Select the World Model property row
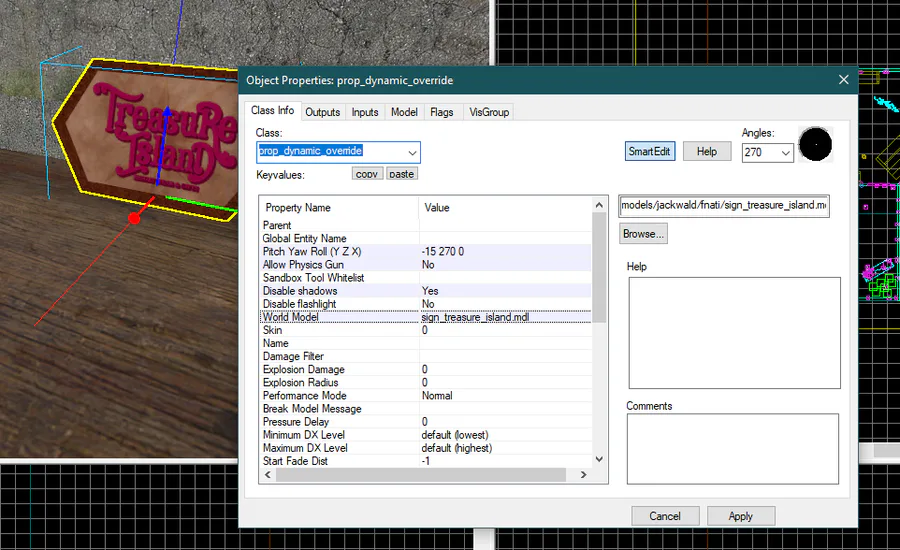This screenshot has width=900, height=550. point(425,317)
